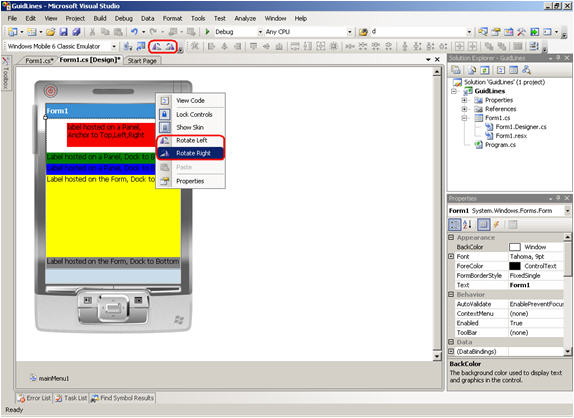The image size is (574, 418).
Task: Click the Connect to Device toolbar icon
Action: (128, 46)
